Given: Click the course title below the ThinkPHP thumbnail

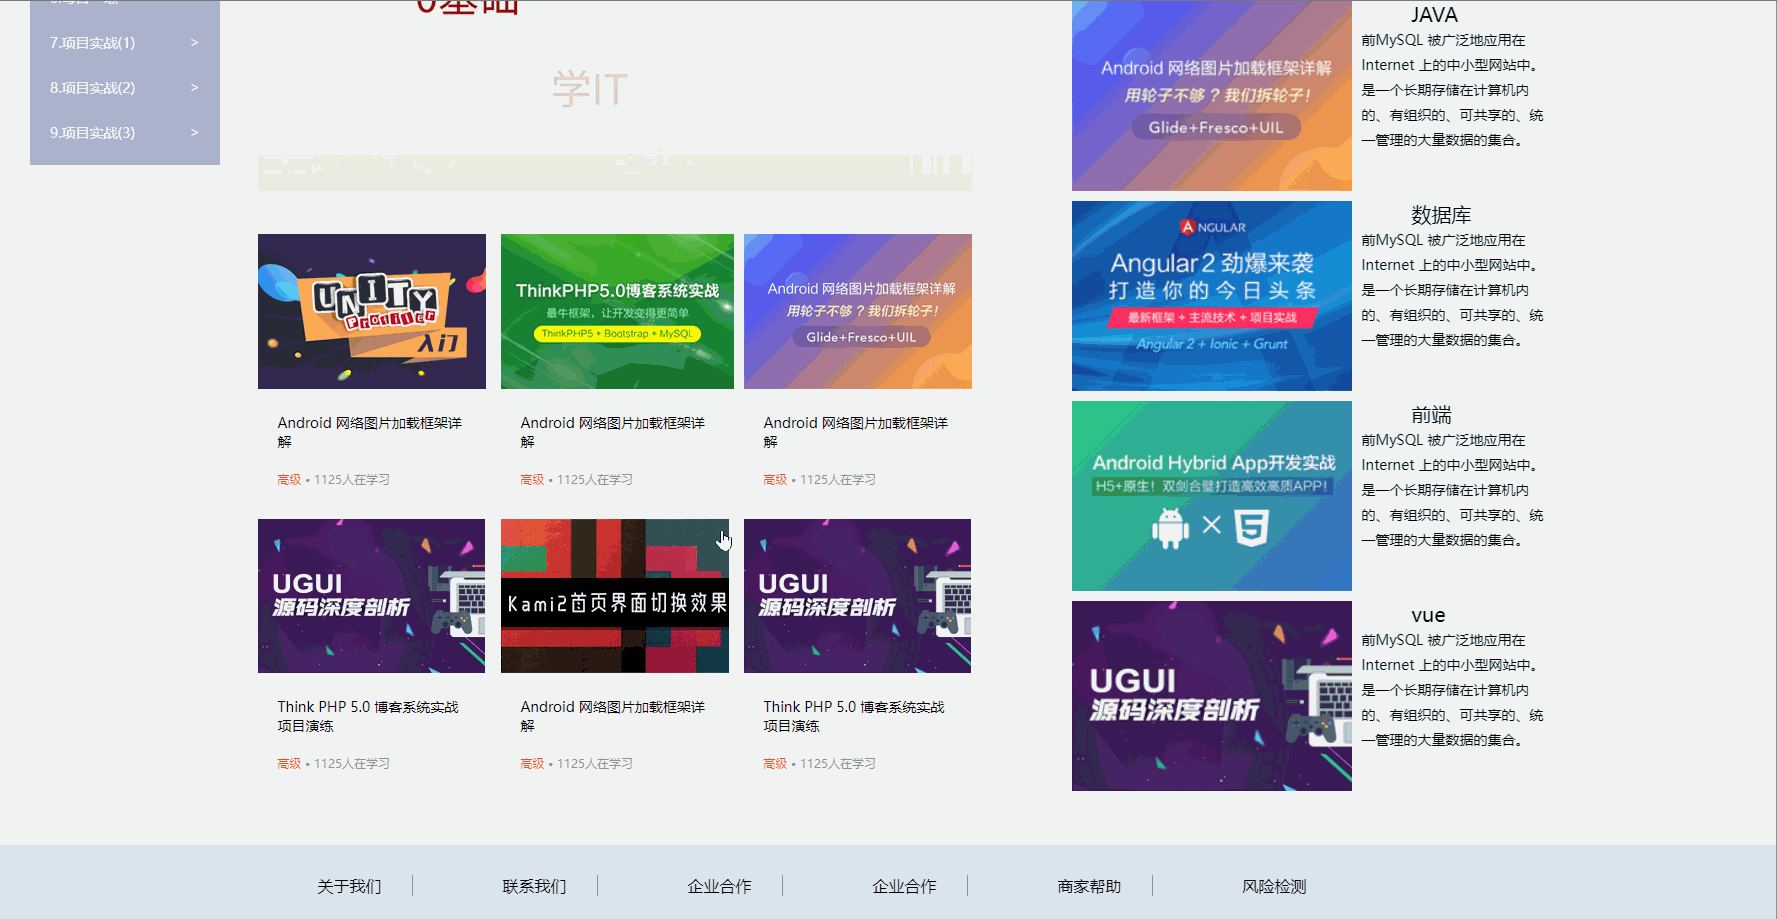Looking at the screenshot, I should [613, 432].
